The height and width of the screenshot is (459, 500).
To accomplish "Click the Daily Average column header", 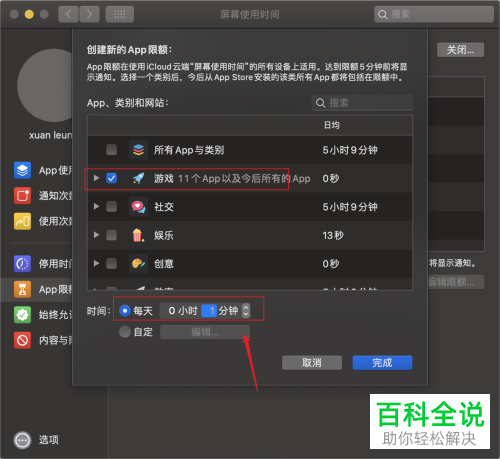I will click(332, 125).
